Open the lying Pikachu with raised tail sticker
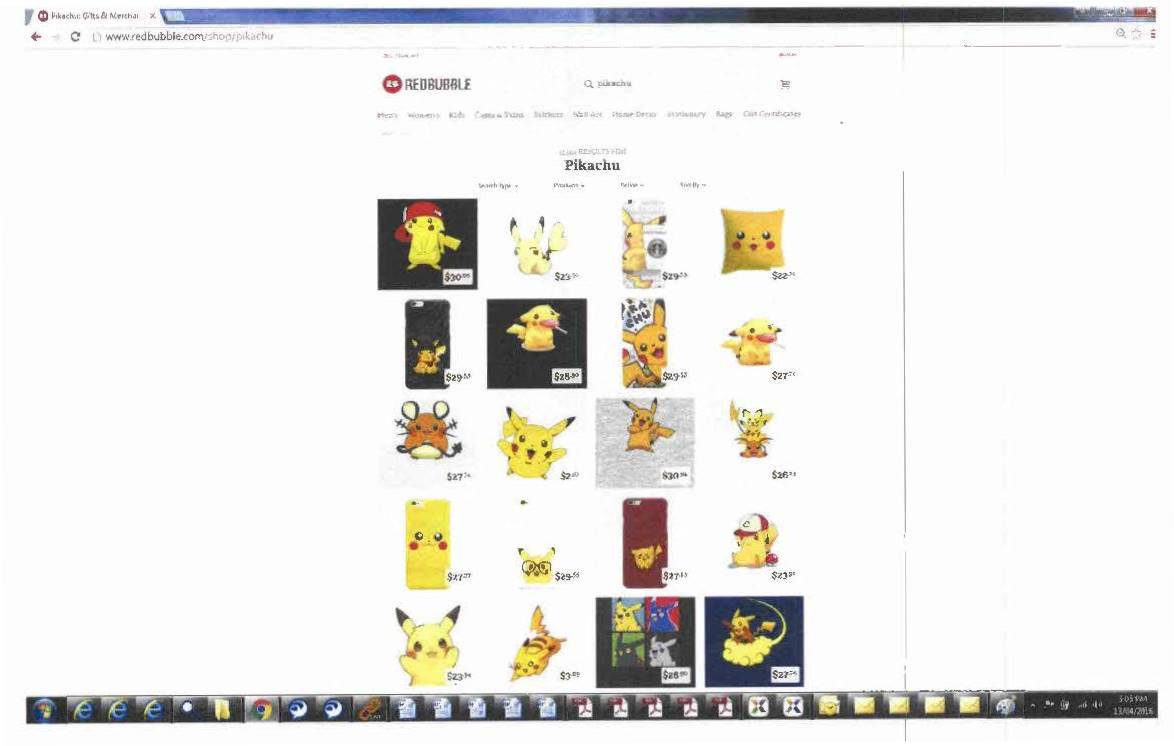 click(537, 642)
